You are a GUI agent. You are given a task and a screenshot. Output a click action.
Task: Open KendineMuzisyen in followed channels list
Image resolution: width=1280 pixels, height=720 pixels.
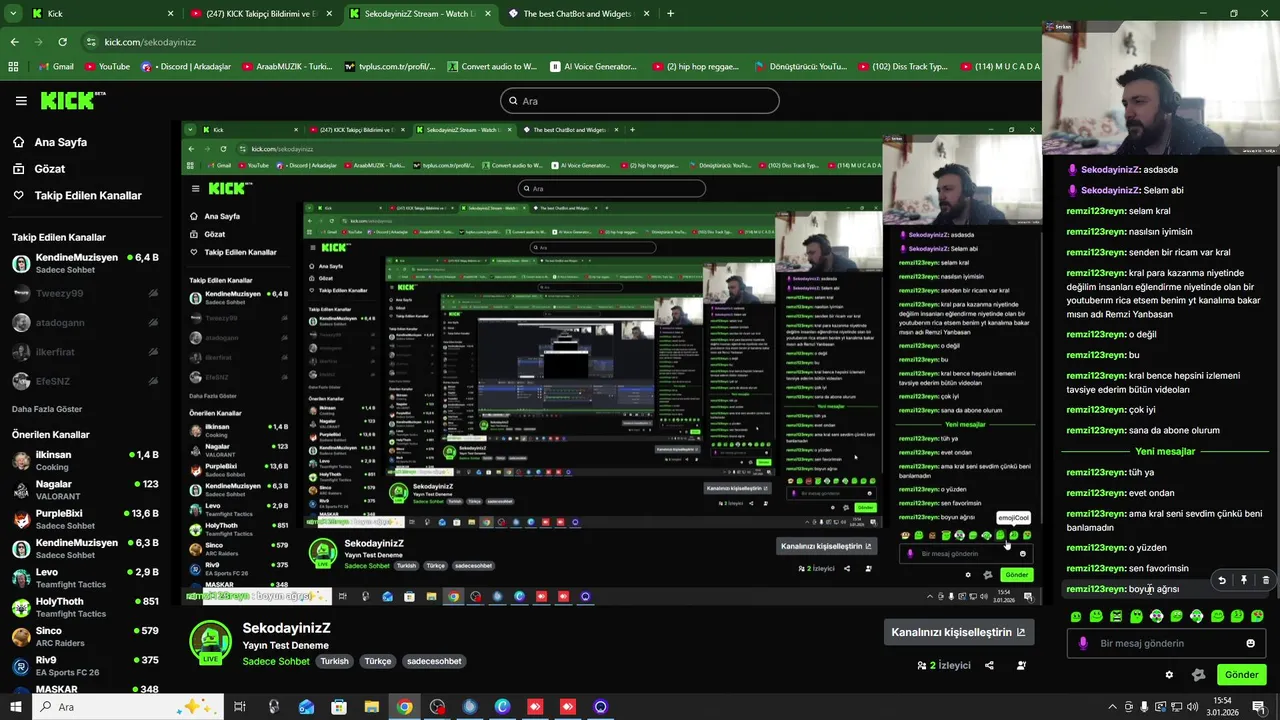(85, 263)
